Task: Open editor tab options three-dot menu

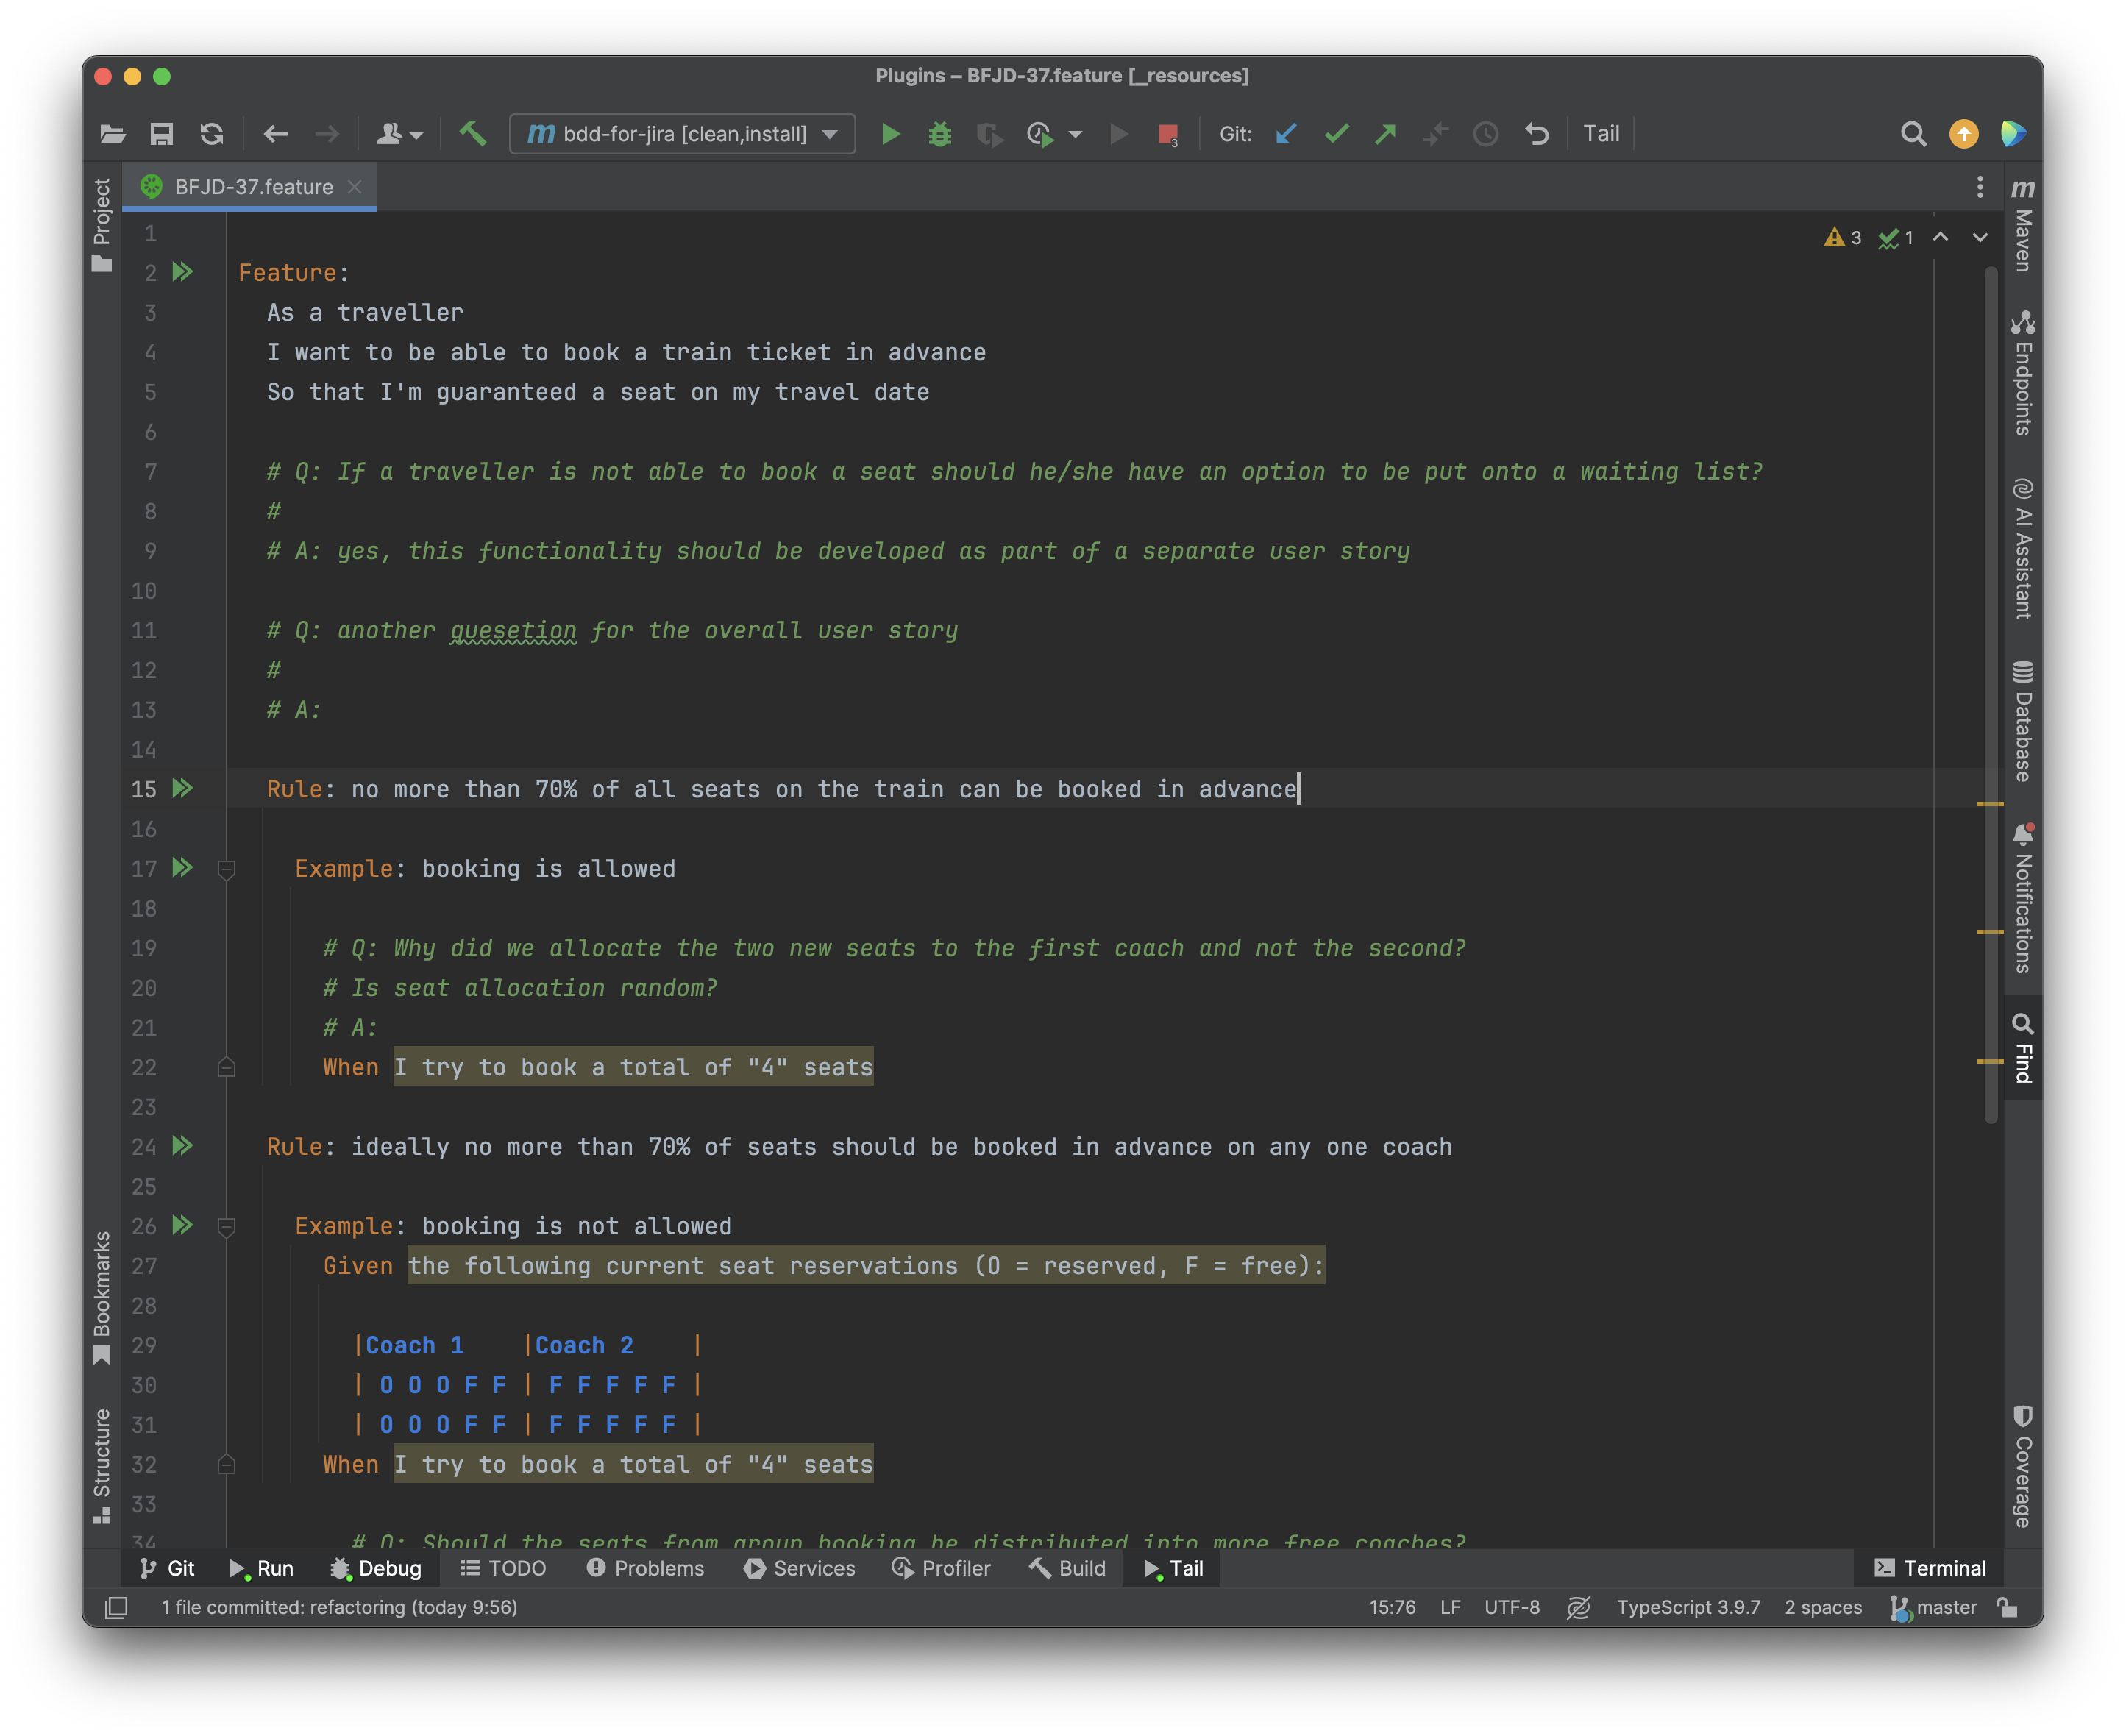Action: (1980, 187)
